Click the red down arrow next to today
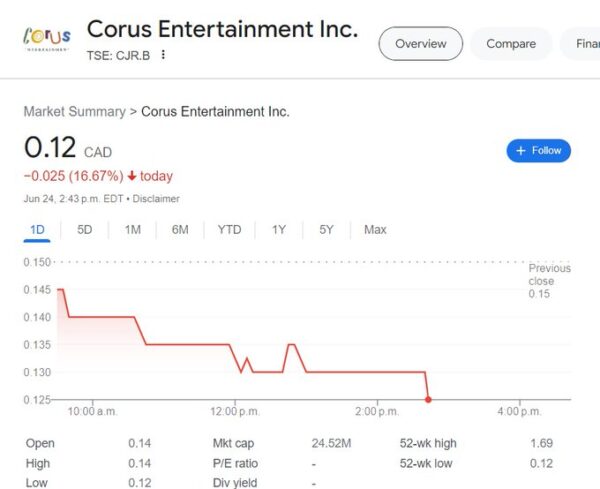 (132, 176)
